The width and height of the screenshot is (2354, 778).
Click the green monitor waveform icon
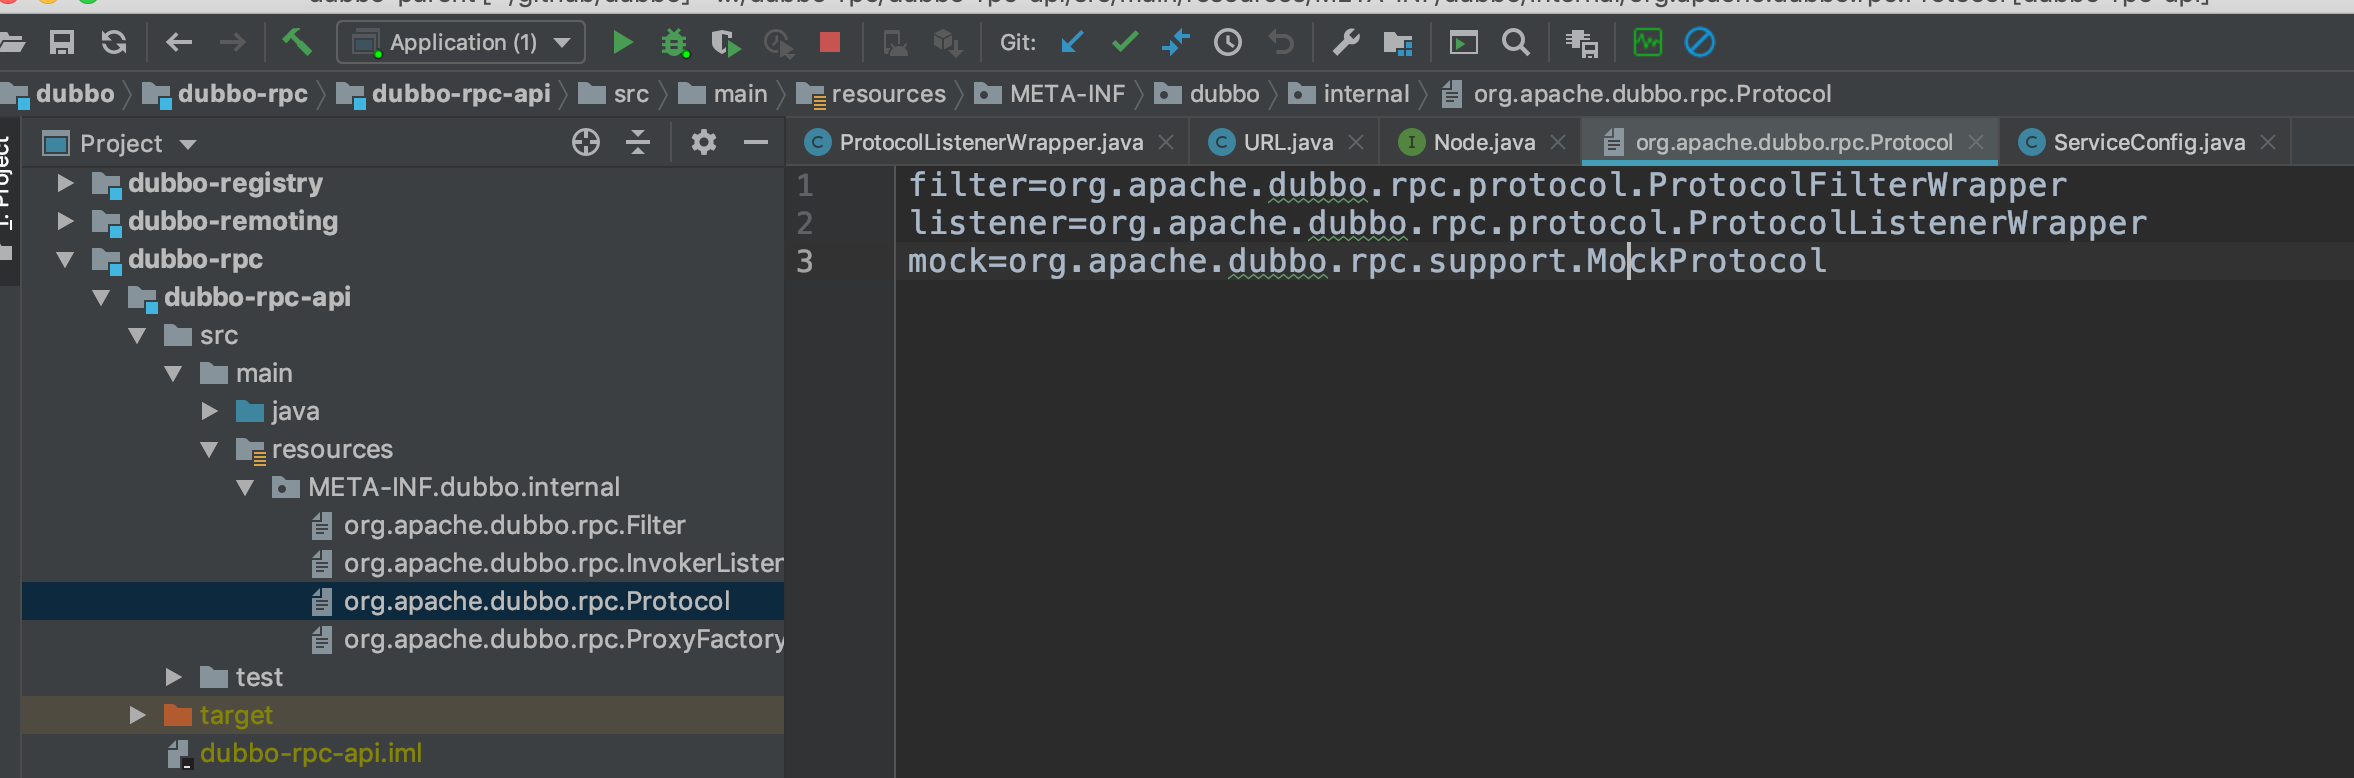[1647, 42]
